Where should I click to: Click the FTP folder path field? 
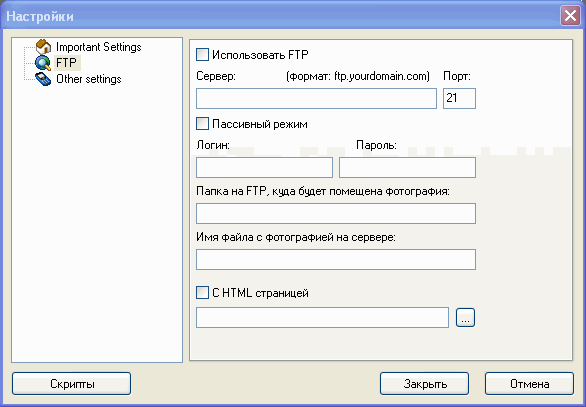(336, 213)
